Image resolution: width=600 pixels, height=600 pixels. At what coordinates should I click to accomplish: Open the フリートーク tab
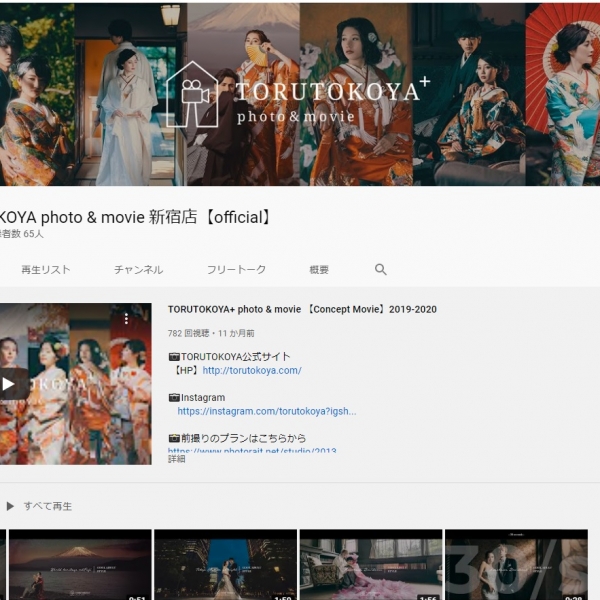click(x=236, y=270)
